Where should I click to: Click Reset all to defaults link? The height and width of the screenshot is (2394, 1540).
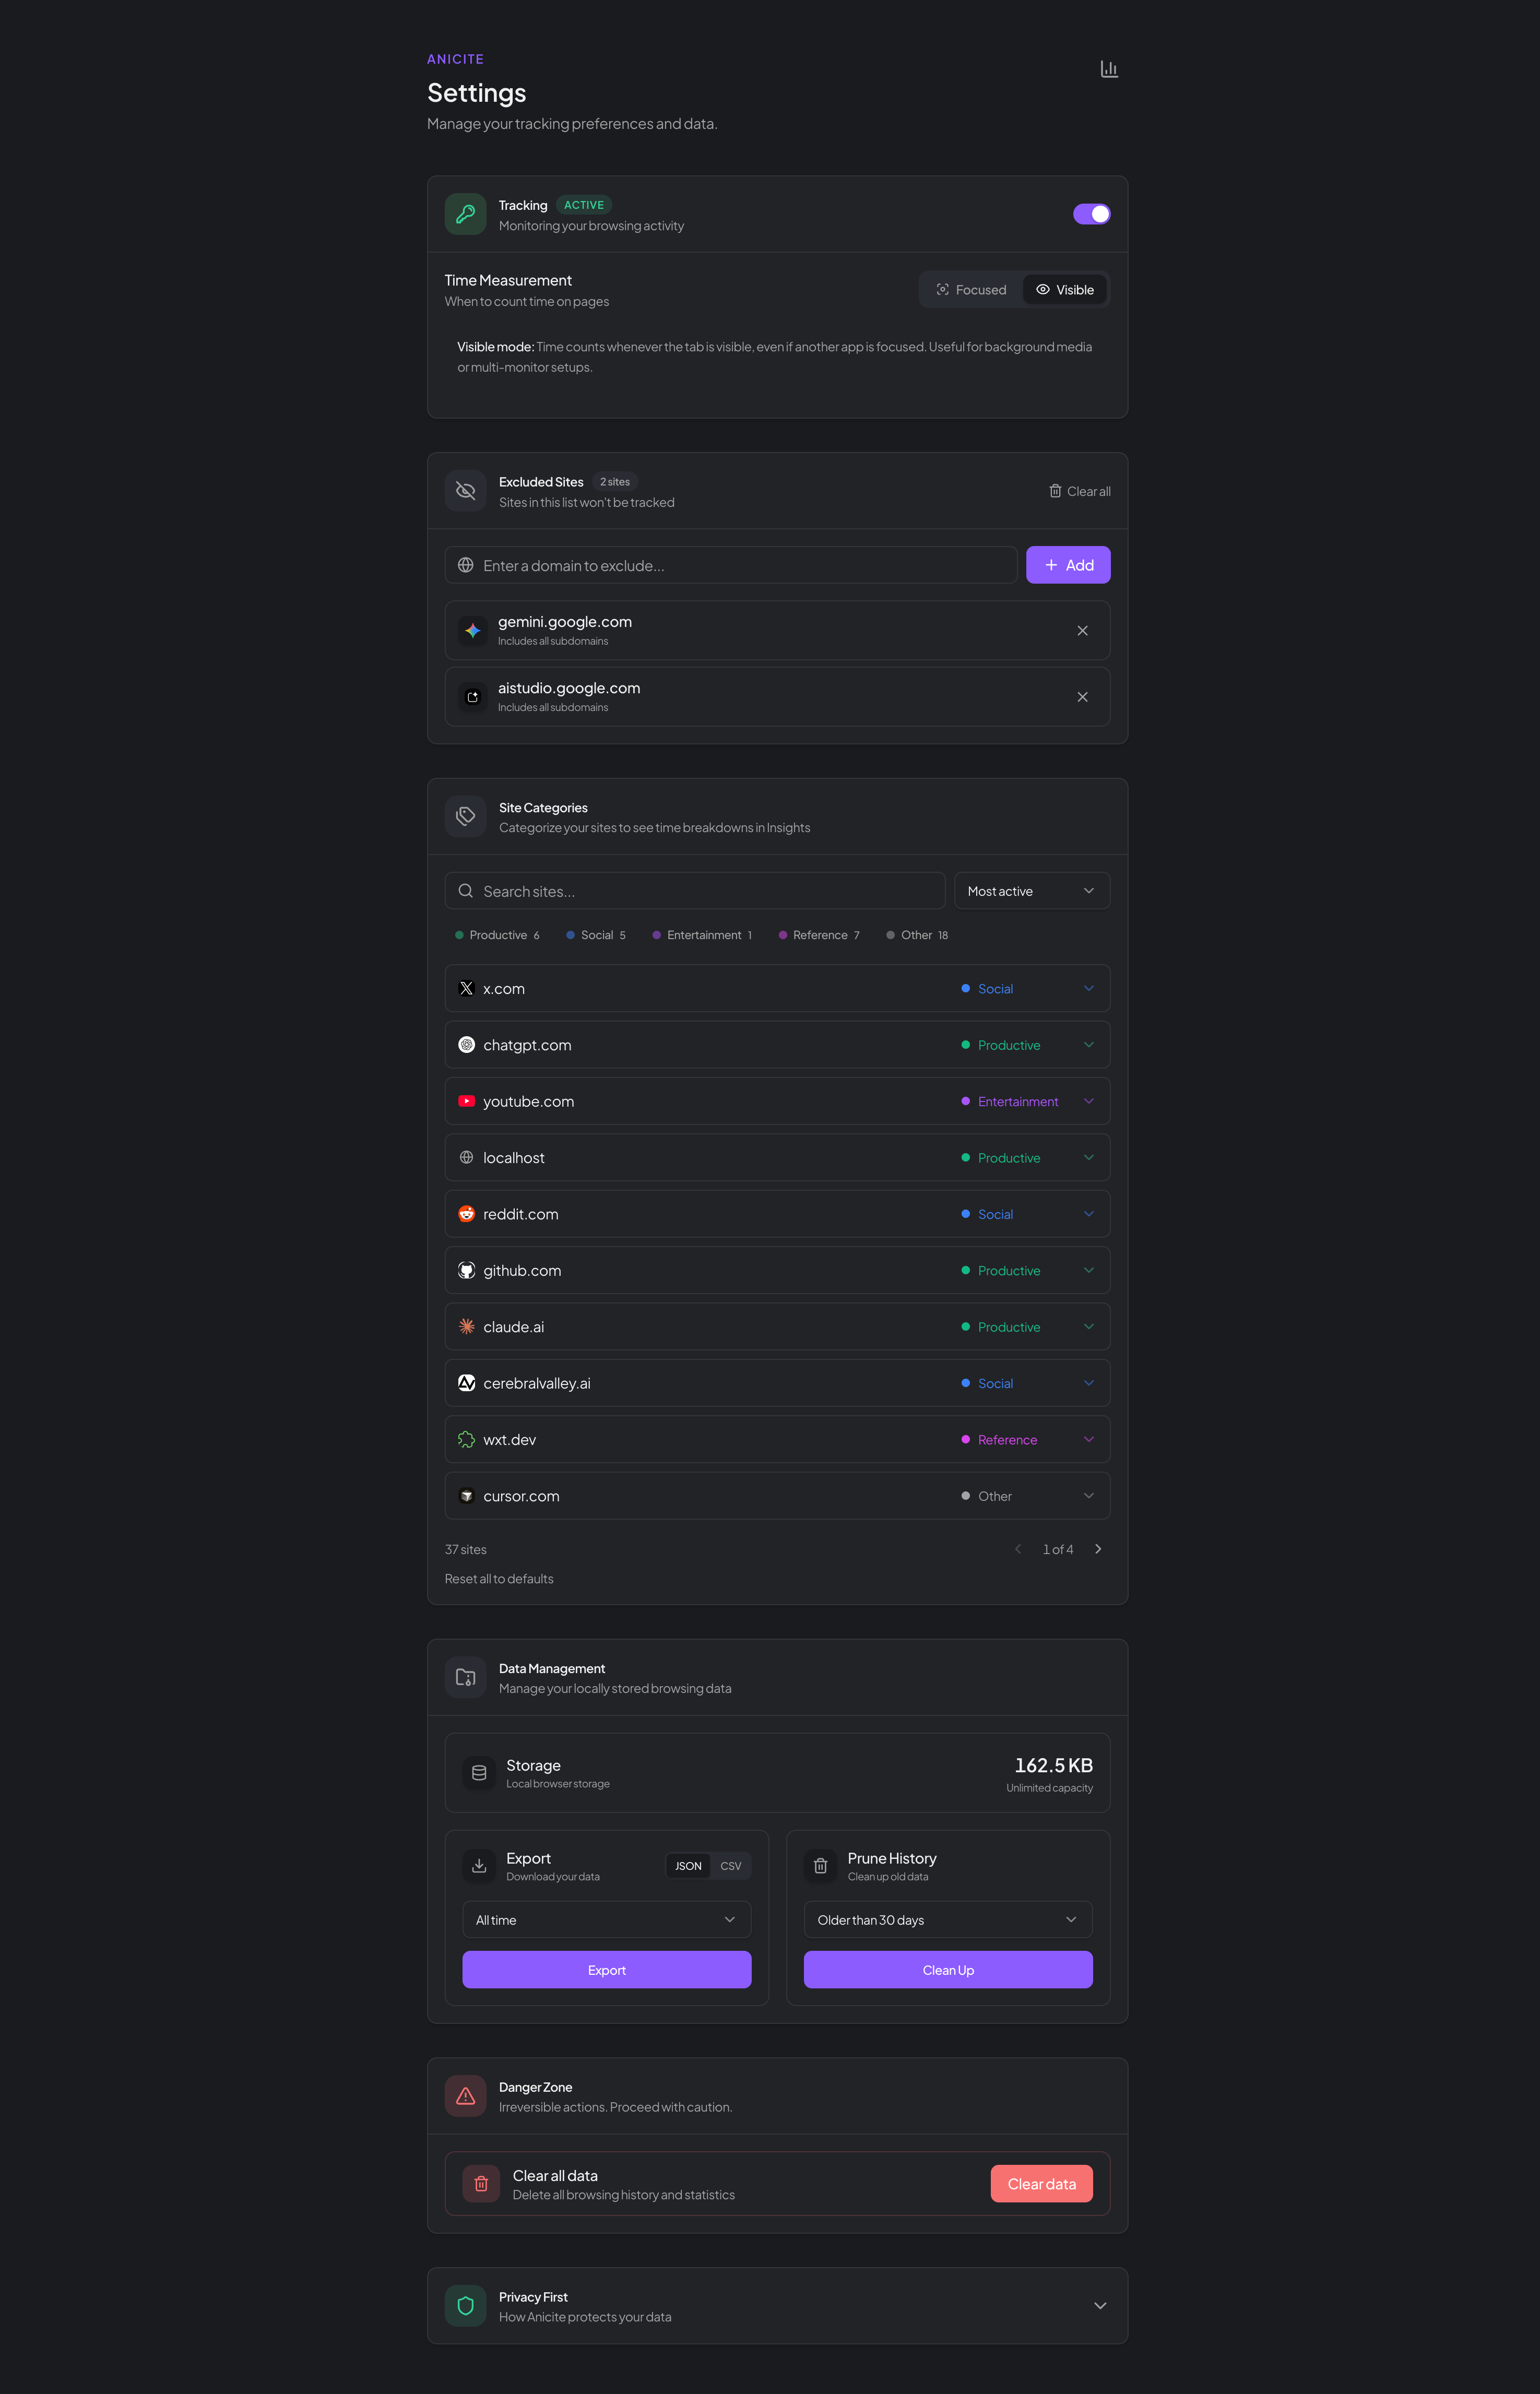pos(499,1579)
